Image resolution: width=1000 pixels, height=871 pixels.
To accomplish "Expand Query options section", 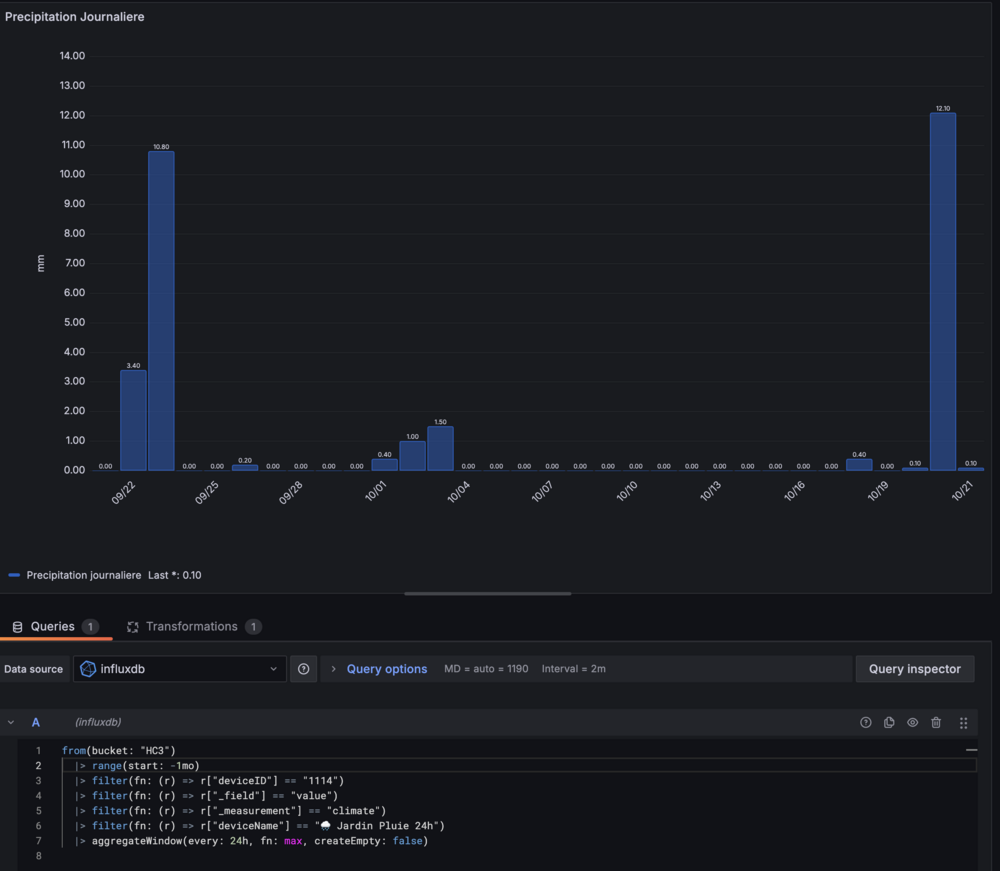I will point(386,669).
